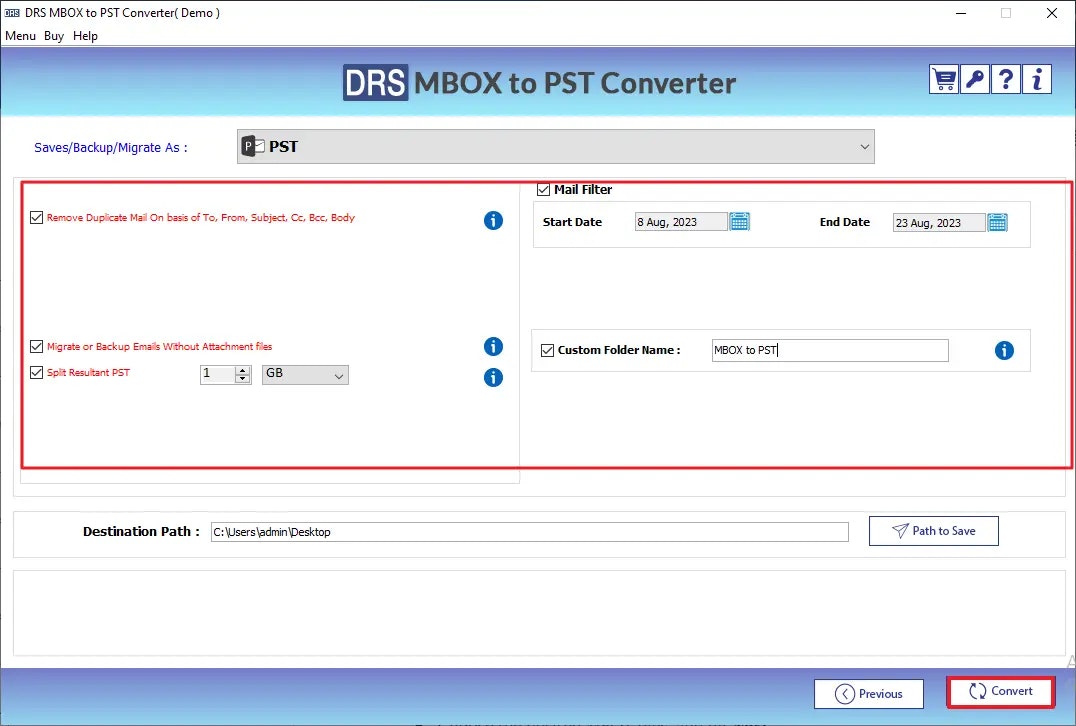Show info for Migrate Without Attachment option
The image size is (1076, 726).
(x=493, y=347)
